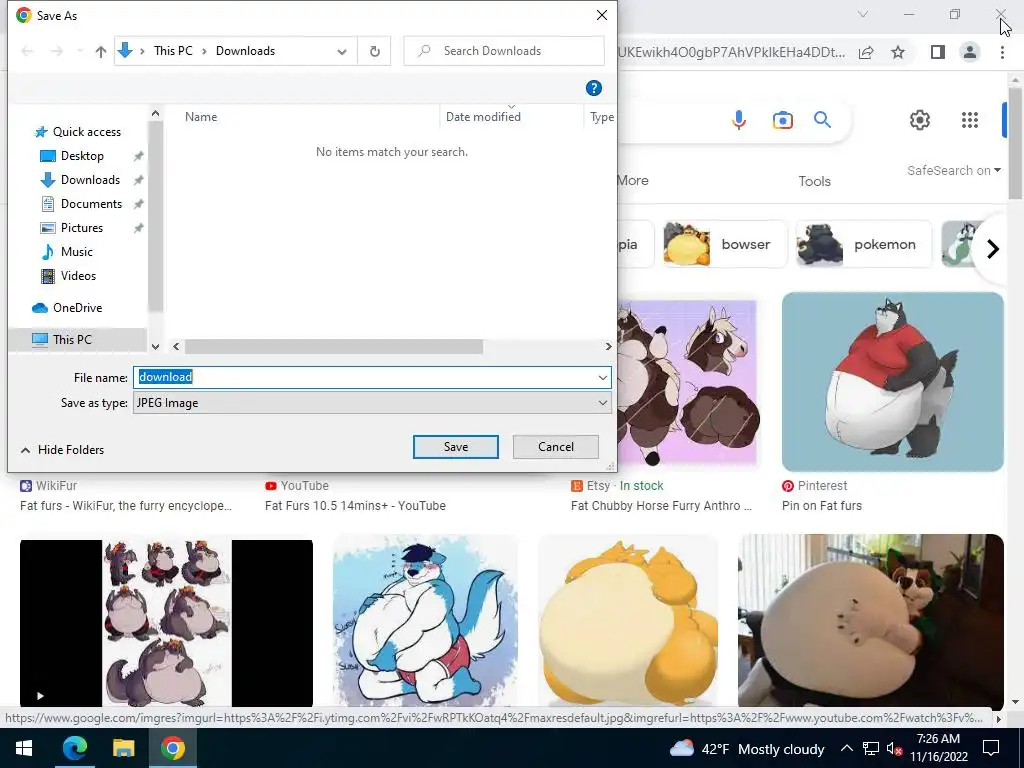Show hidden system tray icons

click(846, 748)
